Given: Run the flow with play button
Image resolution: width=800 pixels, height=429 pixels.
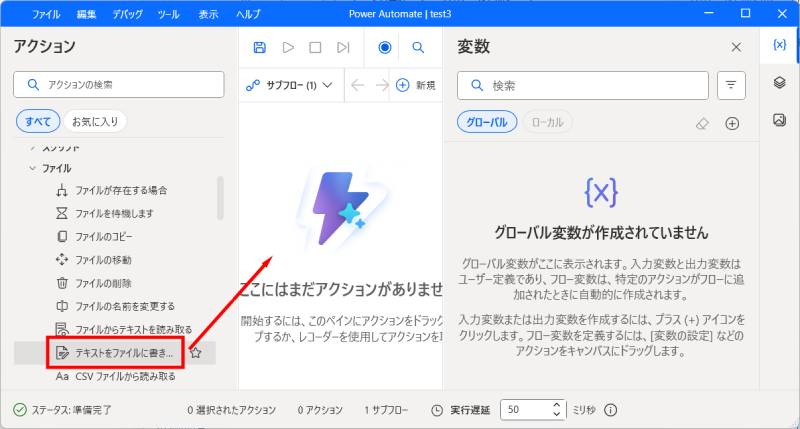Looking at the screenshot, I should click(288, 47).
